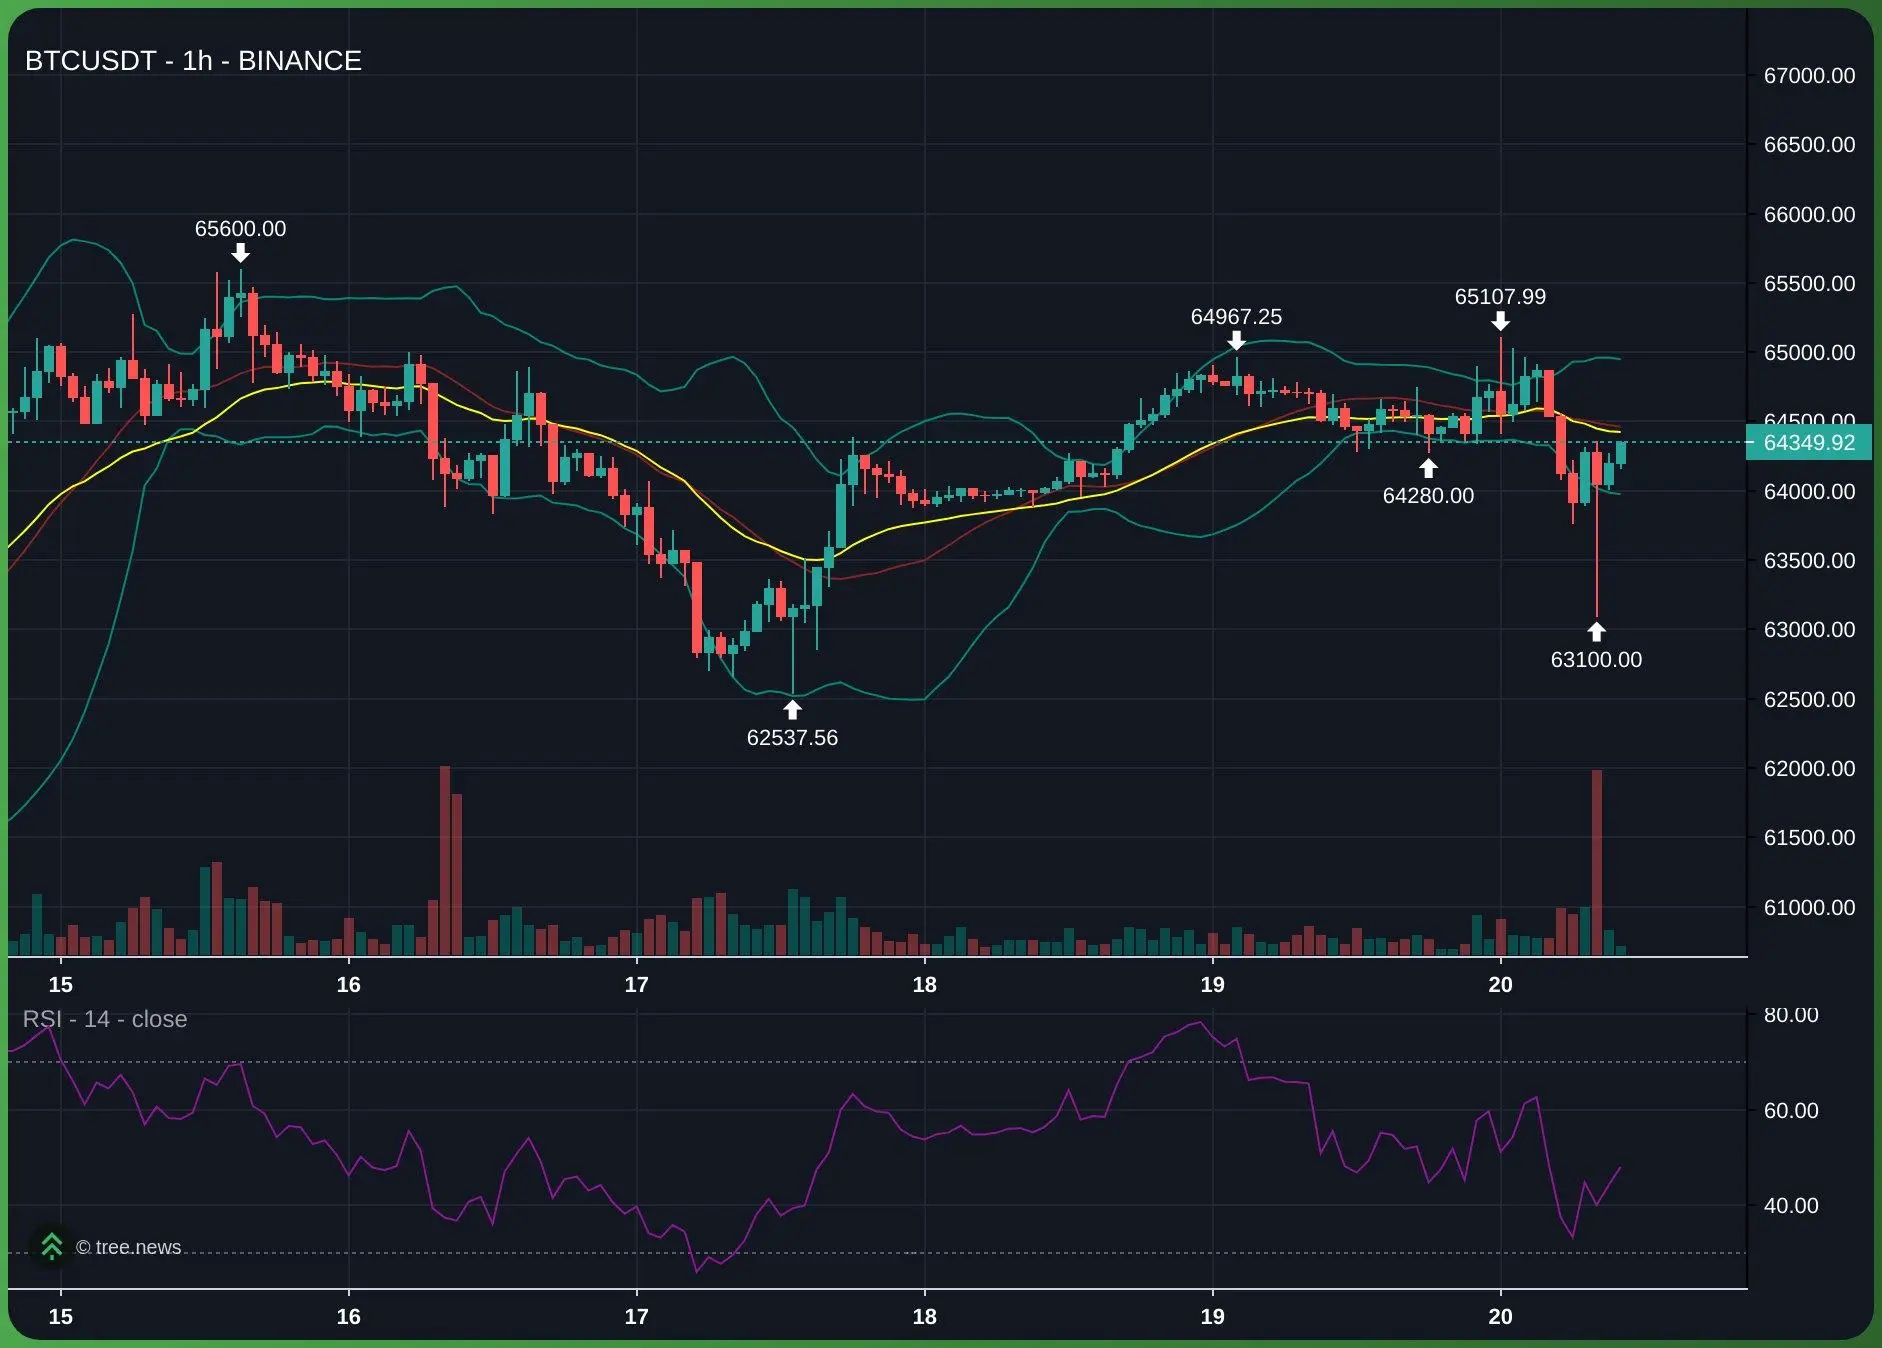Click date 16 on RSI panel time axis
The image size is (1882, 1348).
pos(348,1317)
